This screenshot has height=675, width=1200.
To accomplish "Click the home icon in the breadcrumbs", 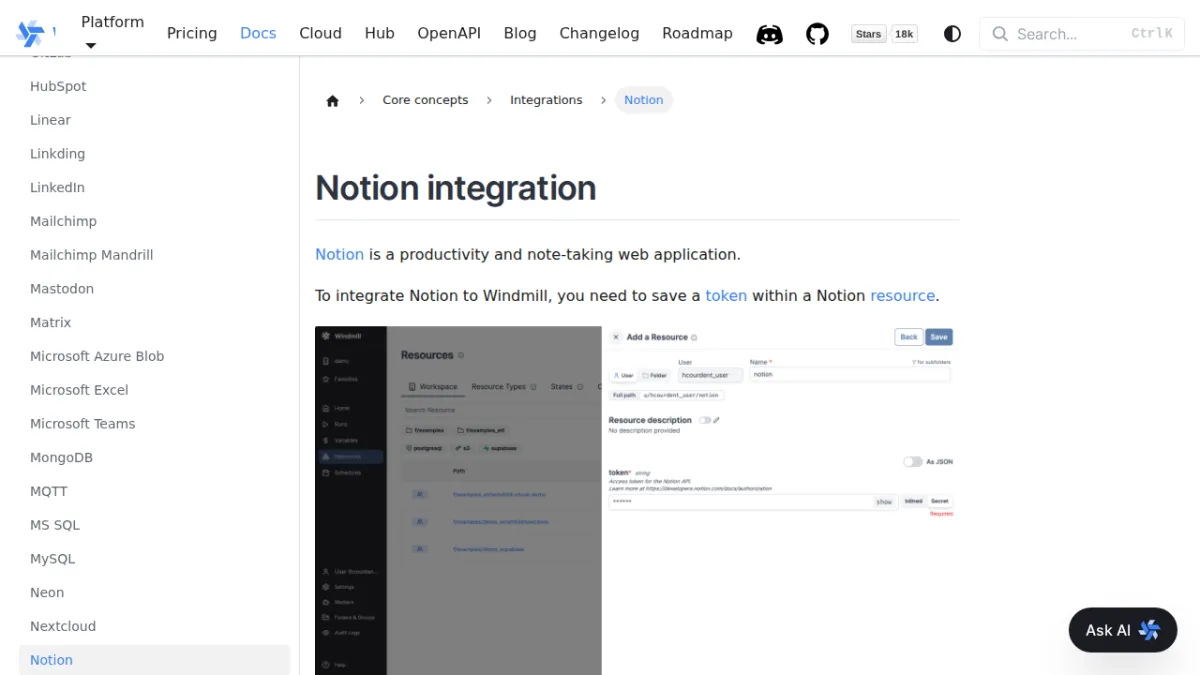I will 333,100.
